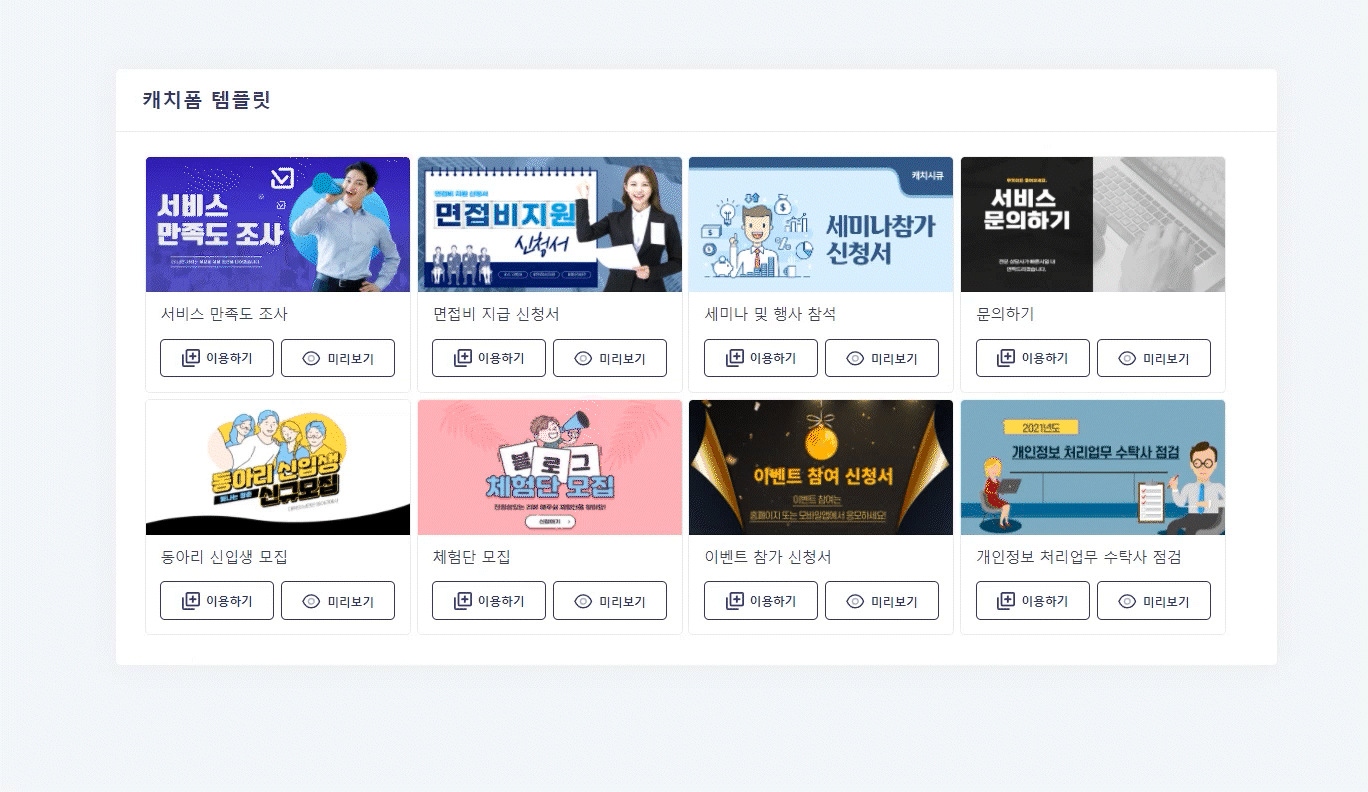Preview the 개인정보 처리업무 수탁사 점검 template (미리보기)
This screenshot has height=792, width=1368.
click(1154, 601)
